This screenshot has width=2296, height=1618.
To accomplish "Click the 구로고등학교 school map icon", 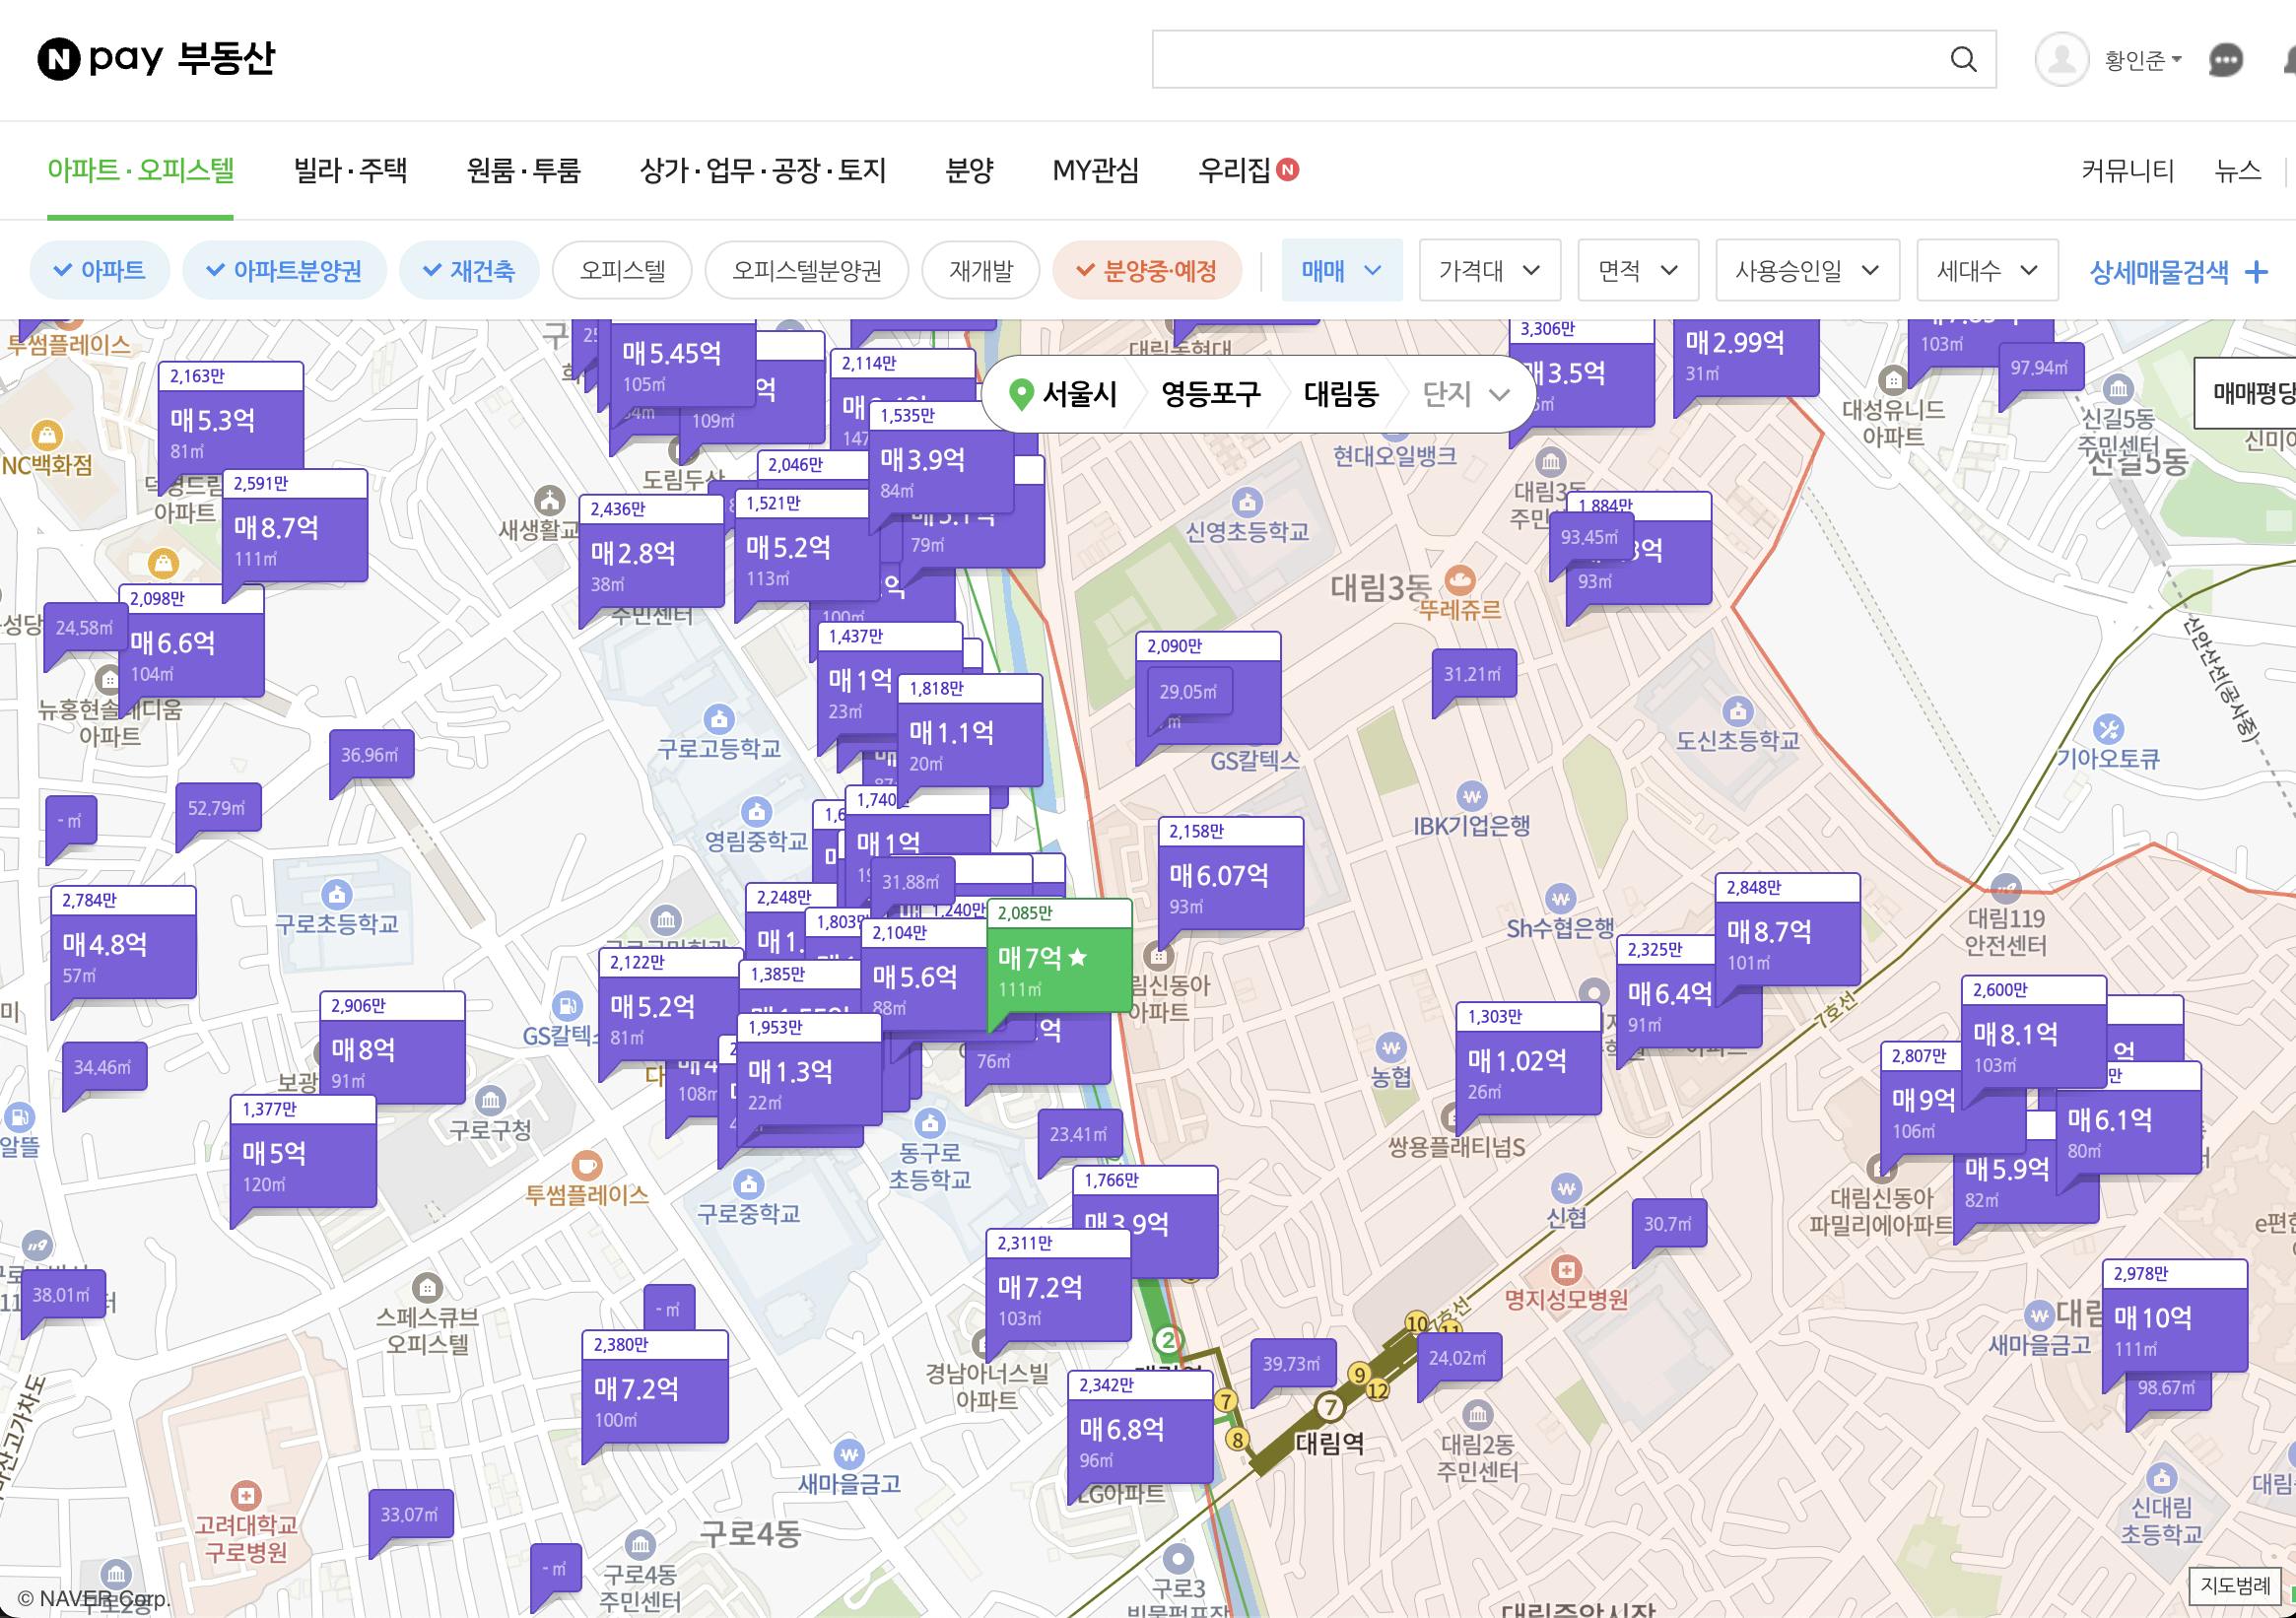I will click(x=718, y=719).
